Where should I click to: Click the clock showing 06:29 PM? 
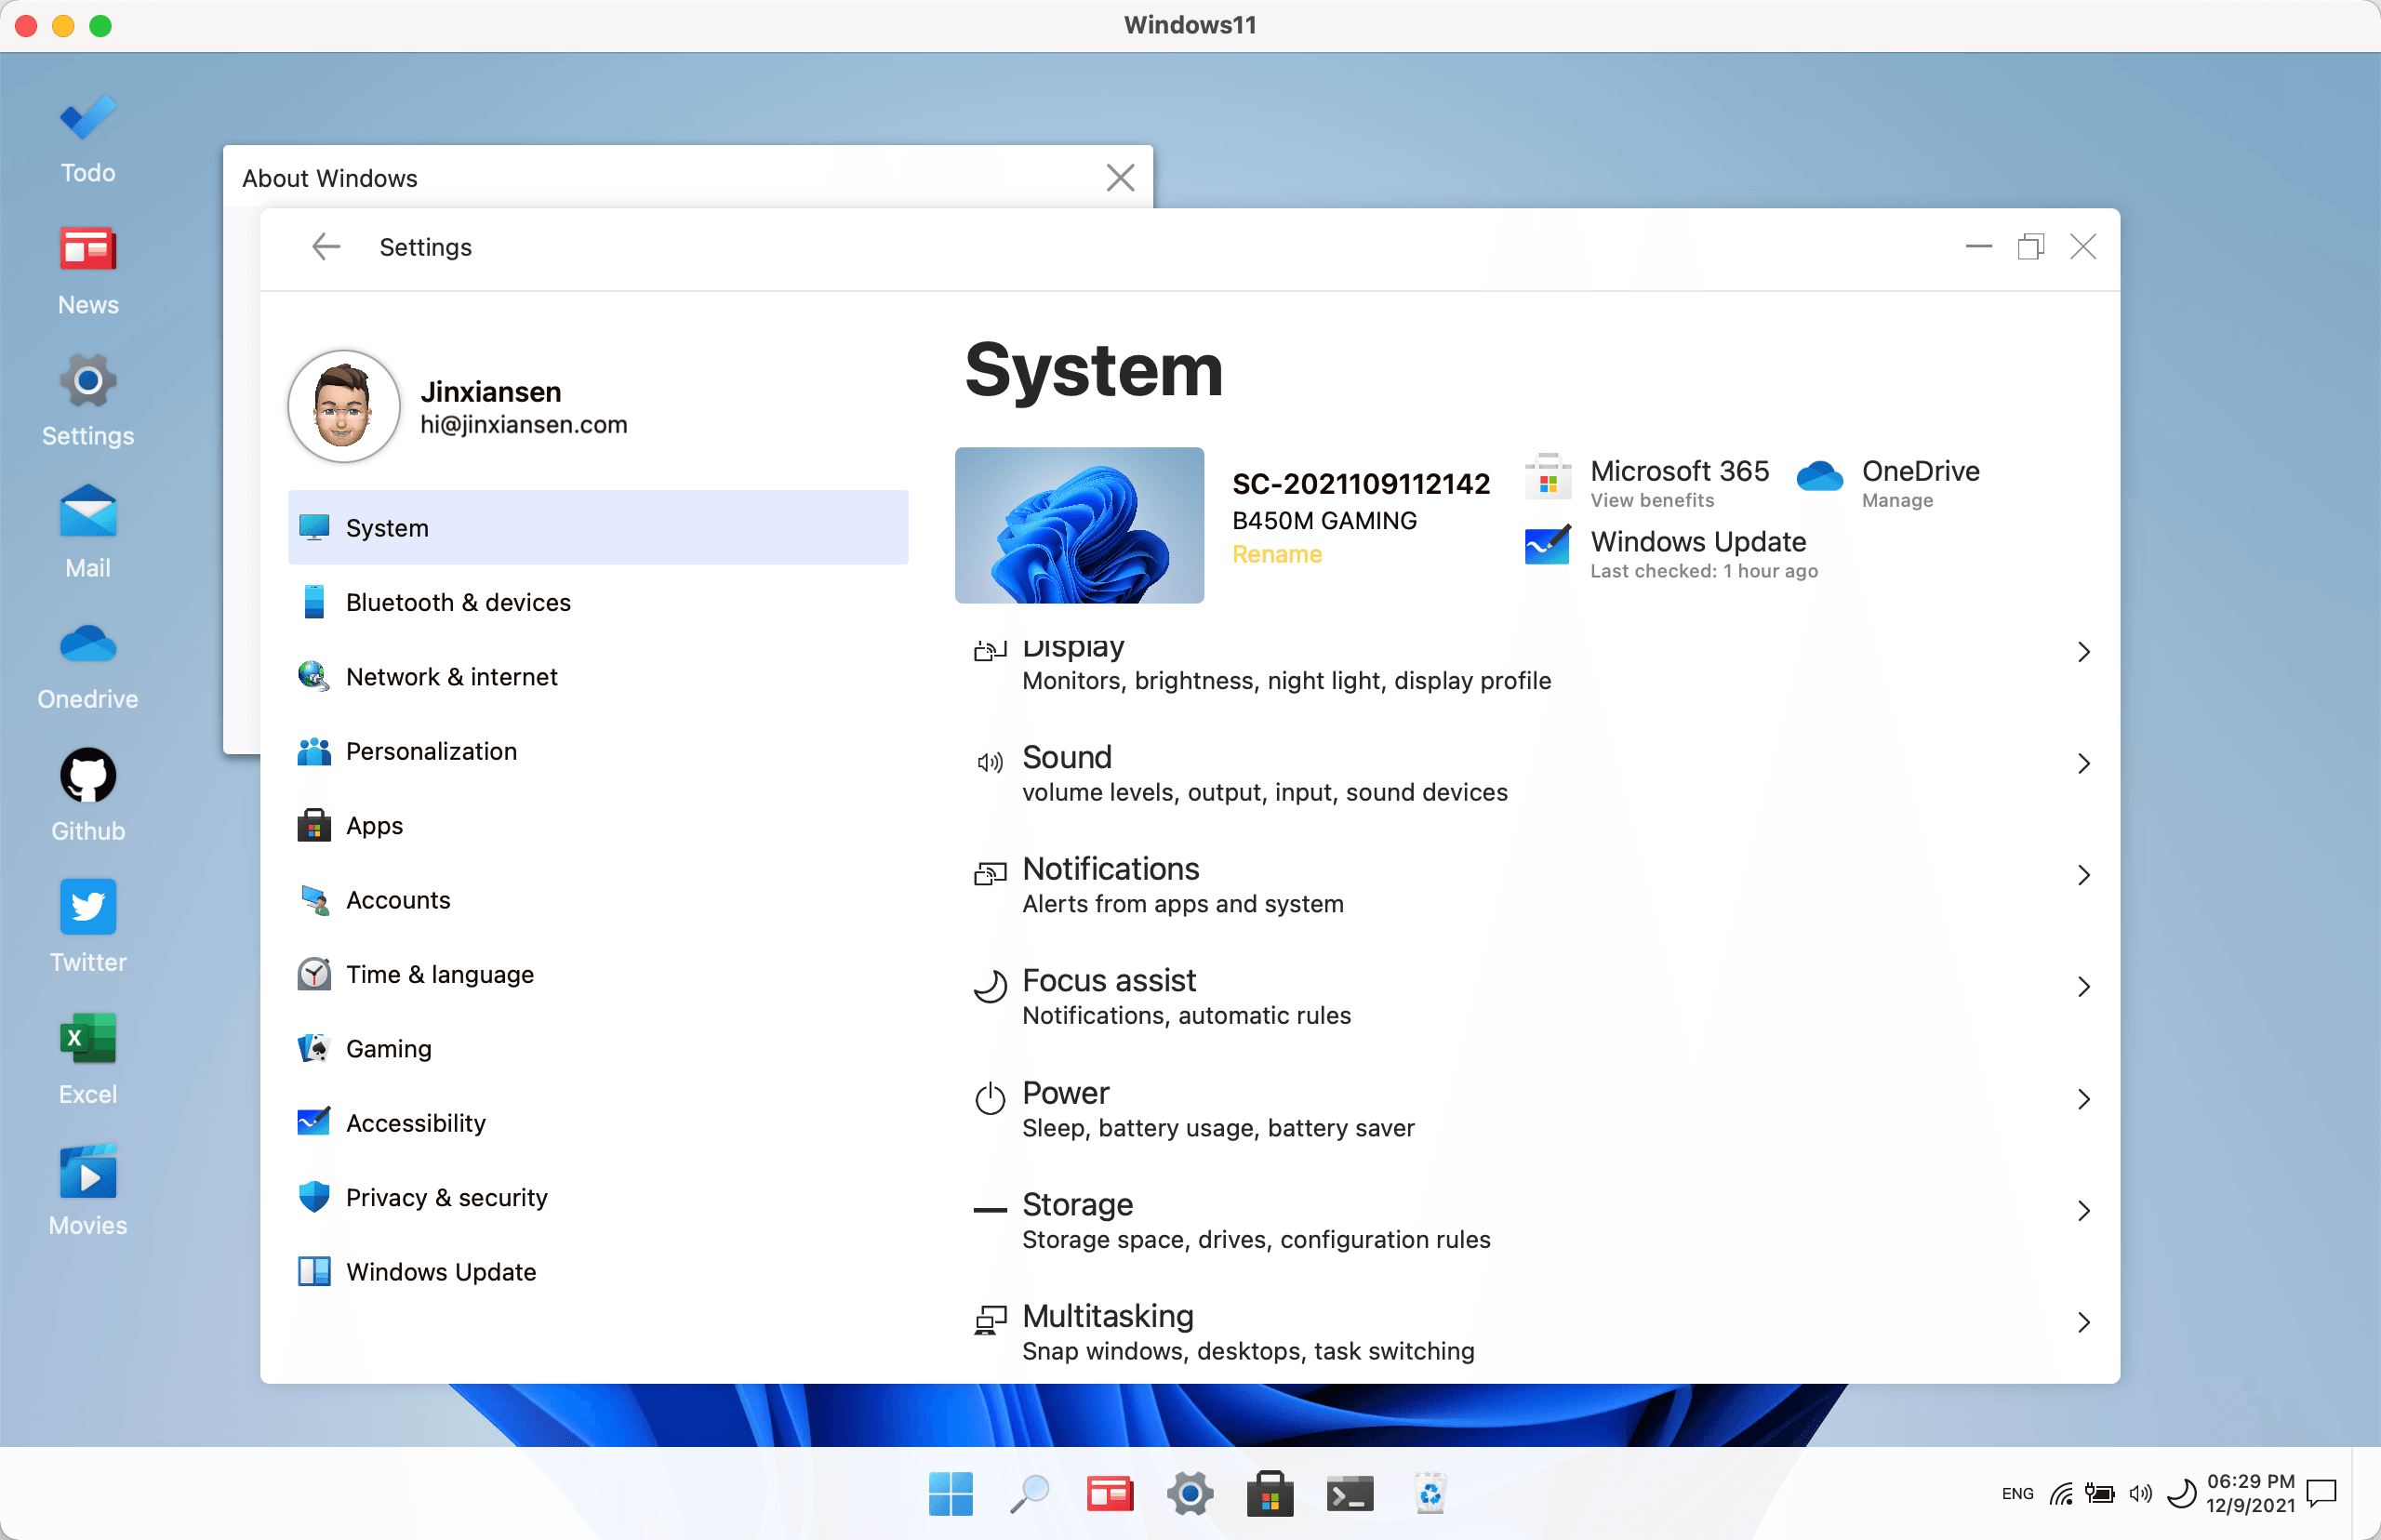(x=2251, y=1481)
